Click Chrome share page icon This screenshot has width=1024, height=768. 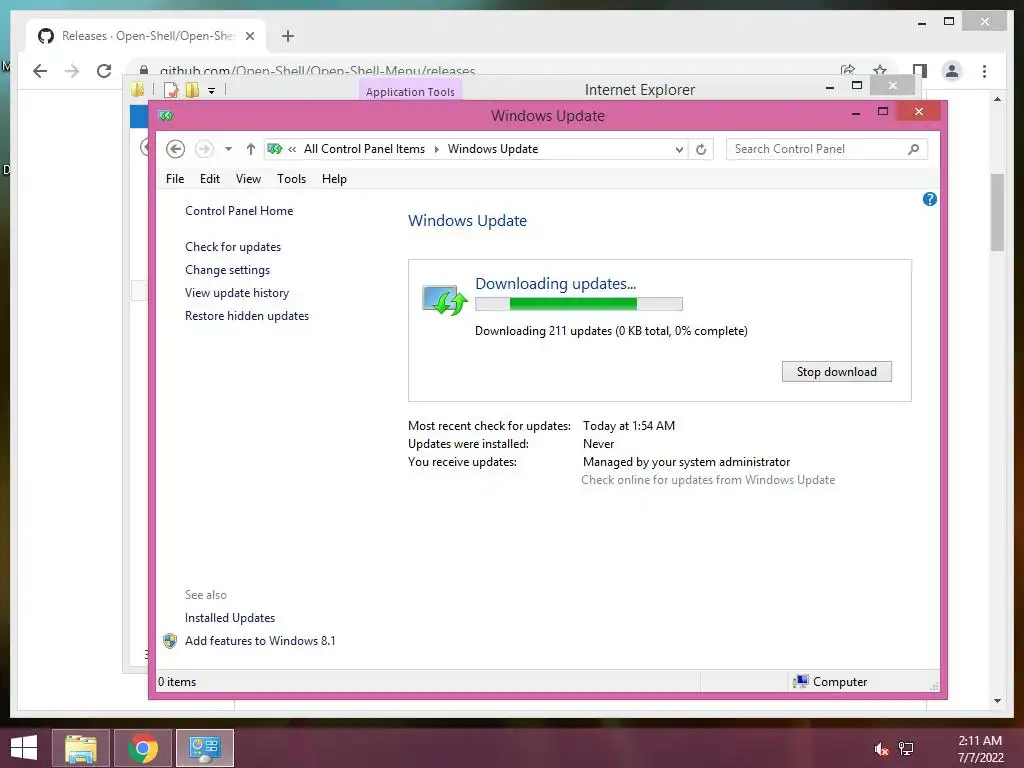[x=848, y=71]
